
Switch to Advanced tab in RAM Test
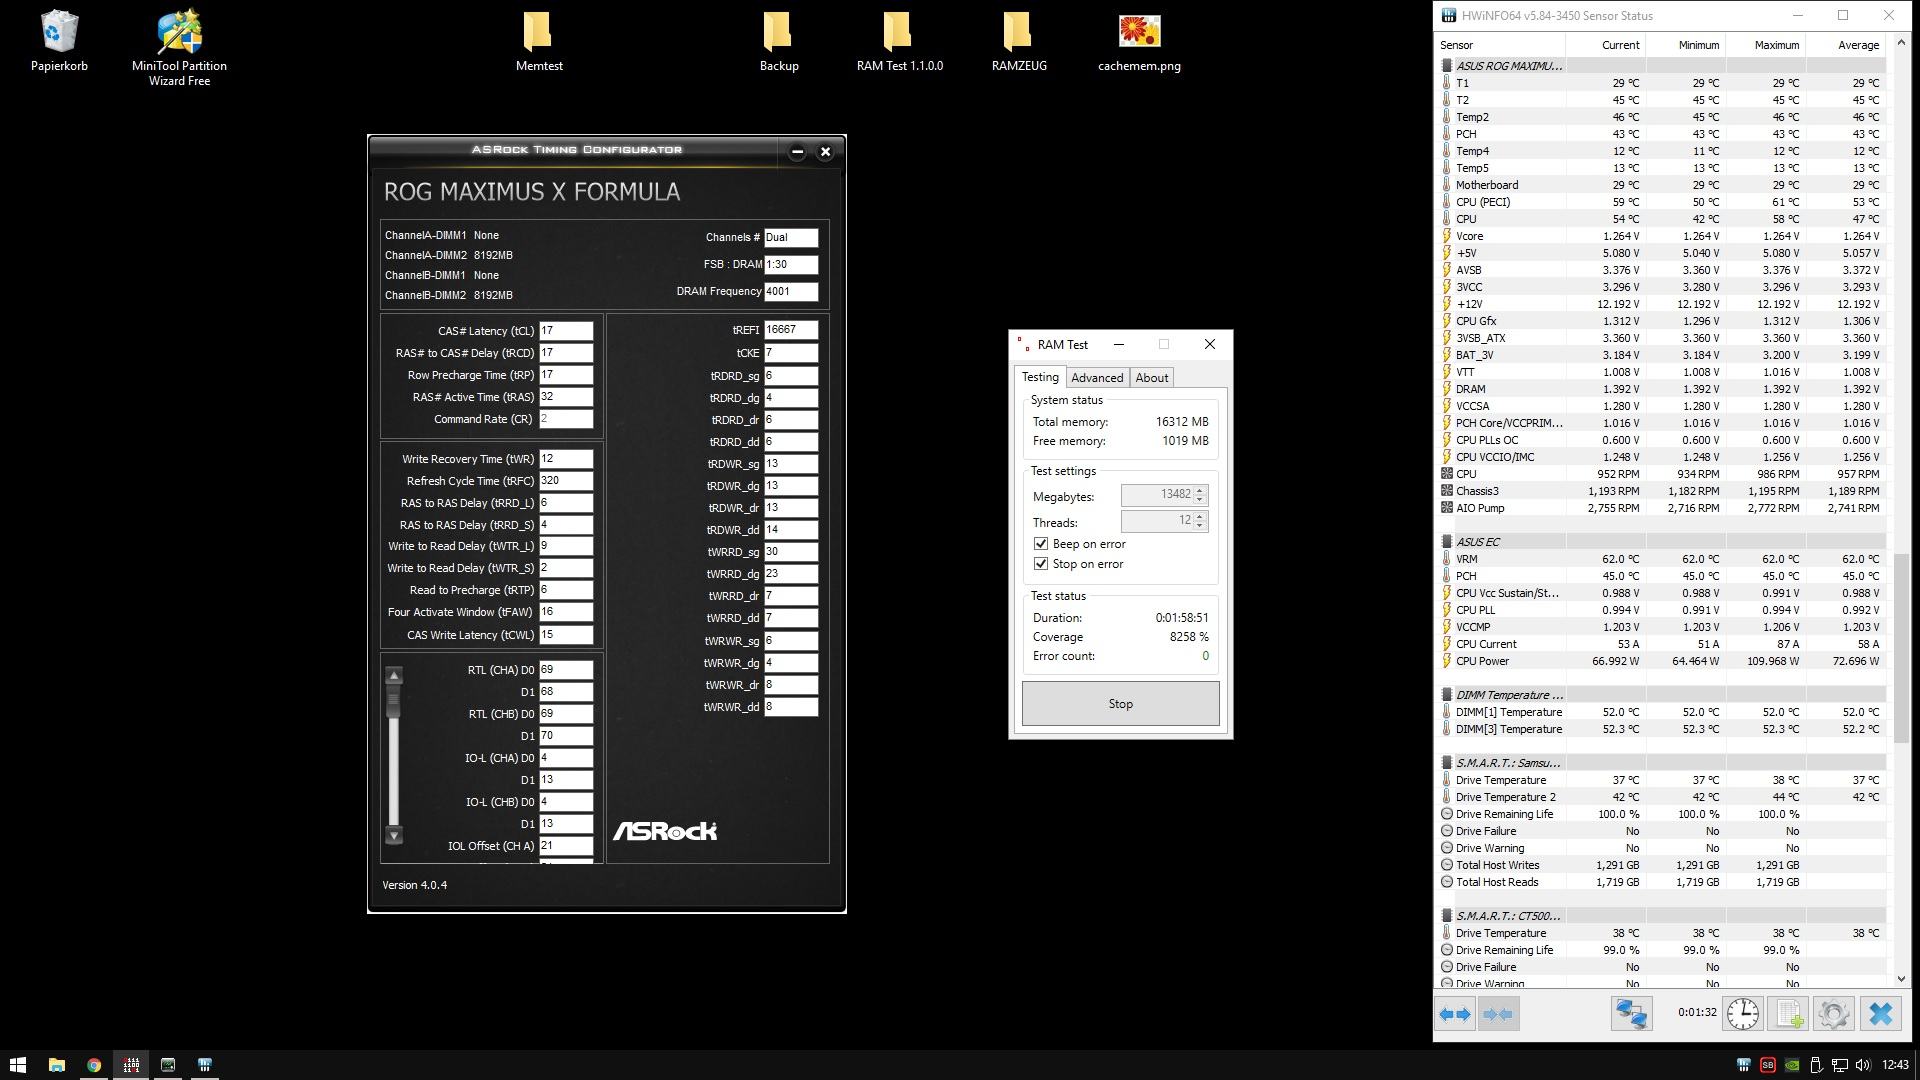pyautogui.click(x=1097, y=378)
